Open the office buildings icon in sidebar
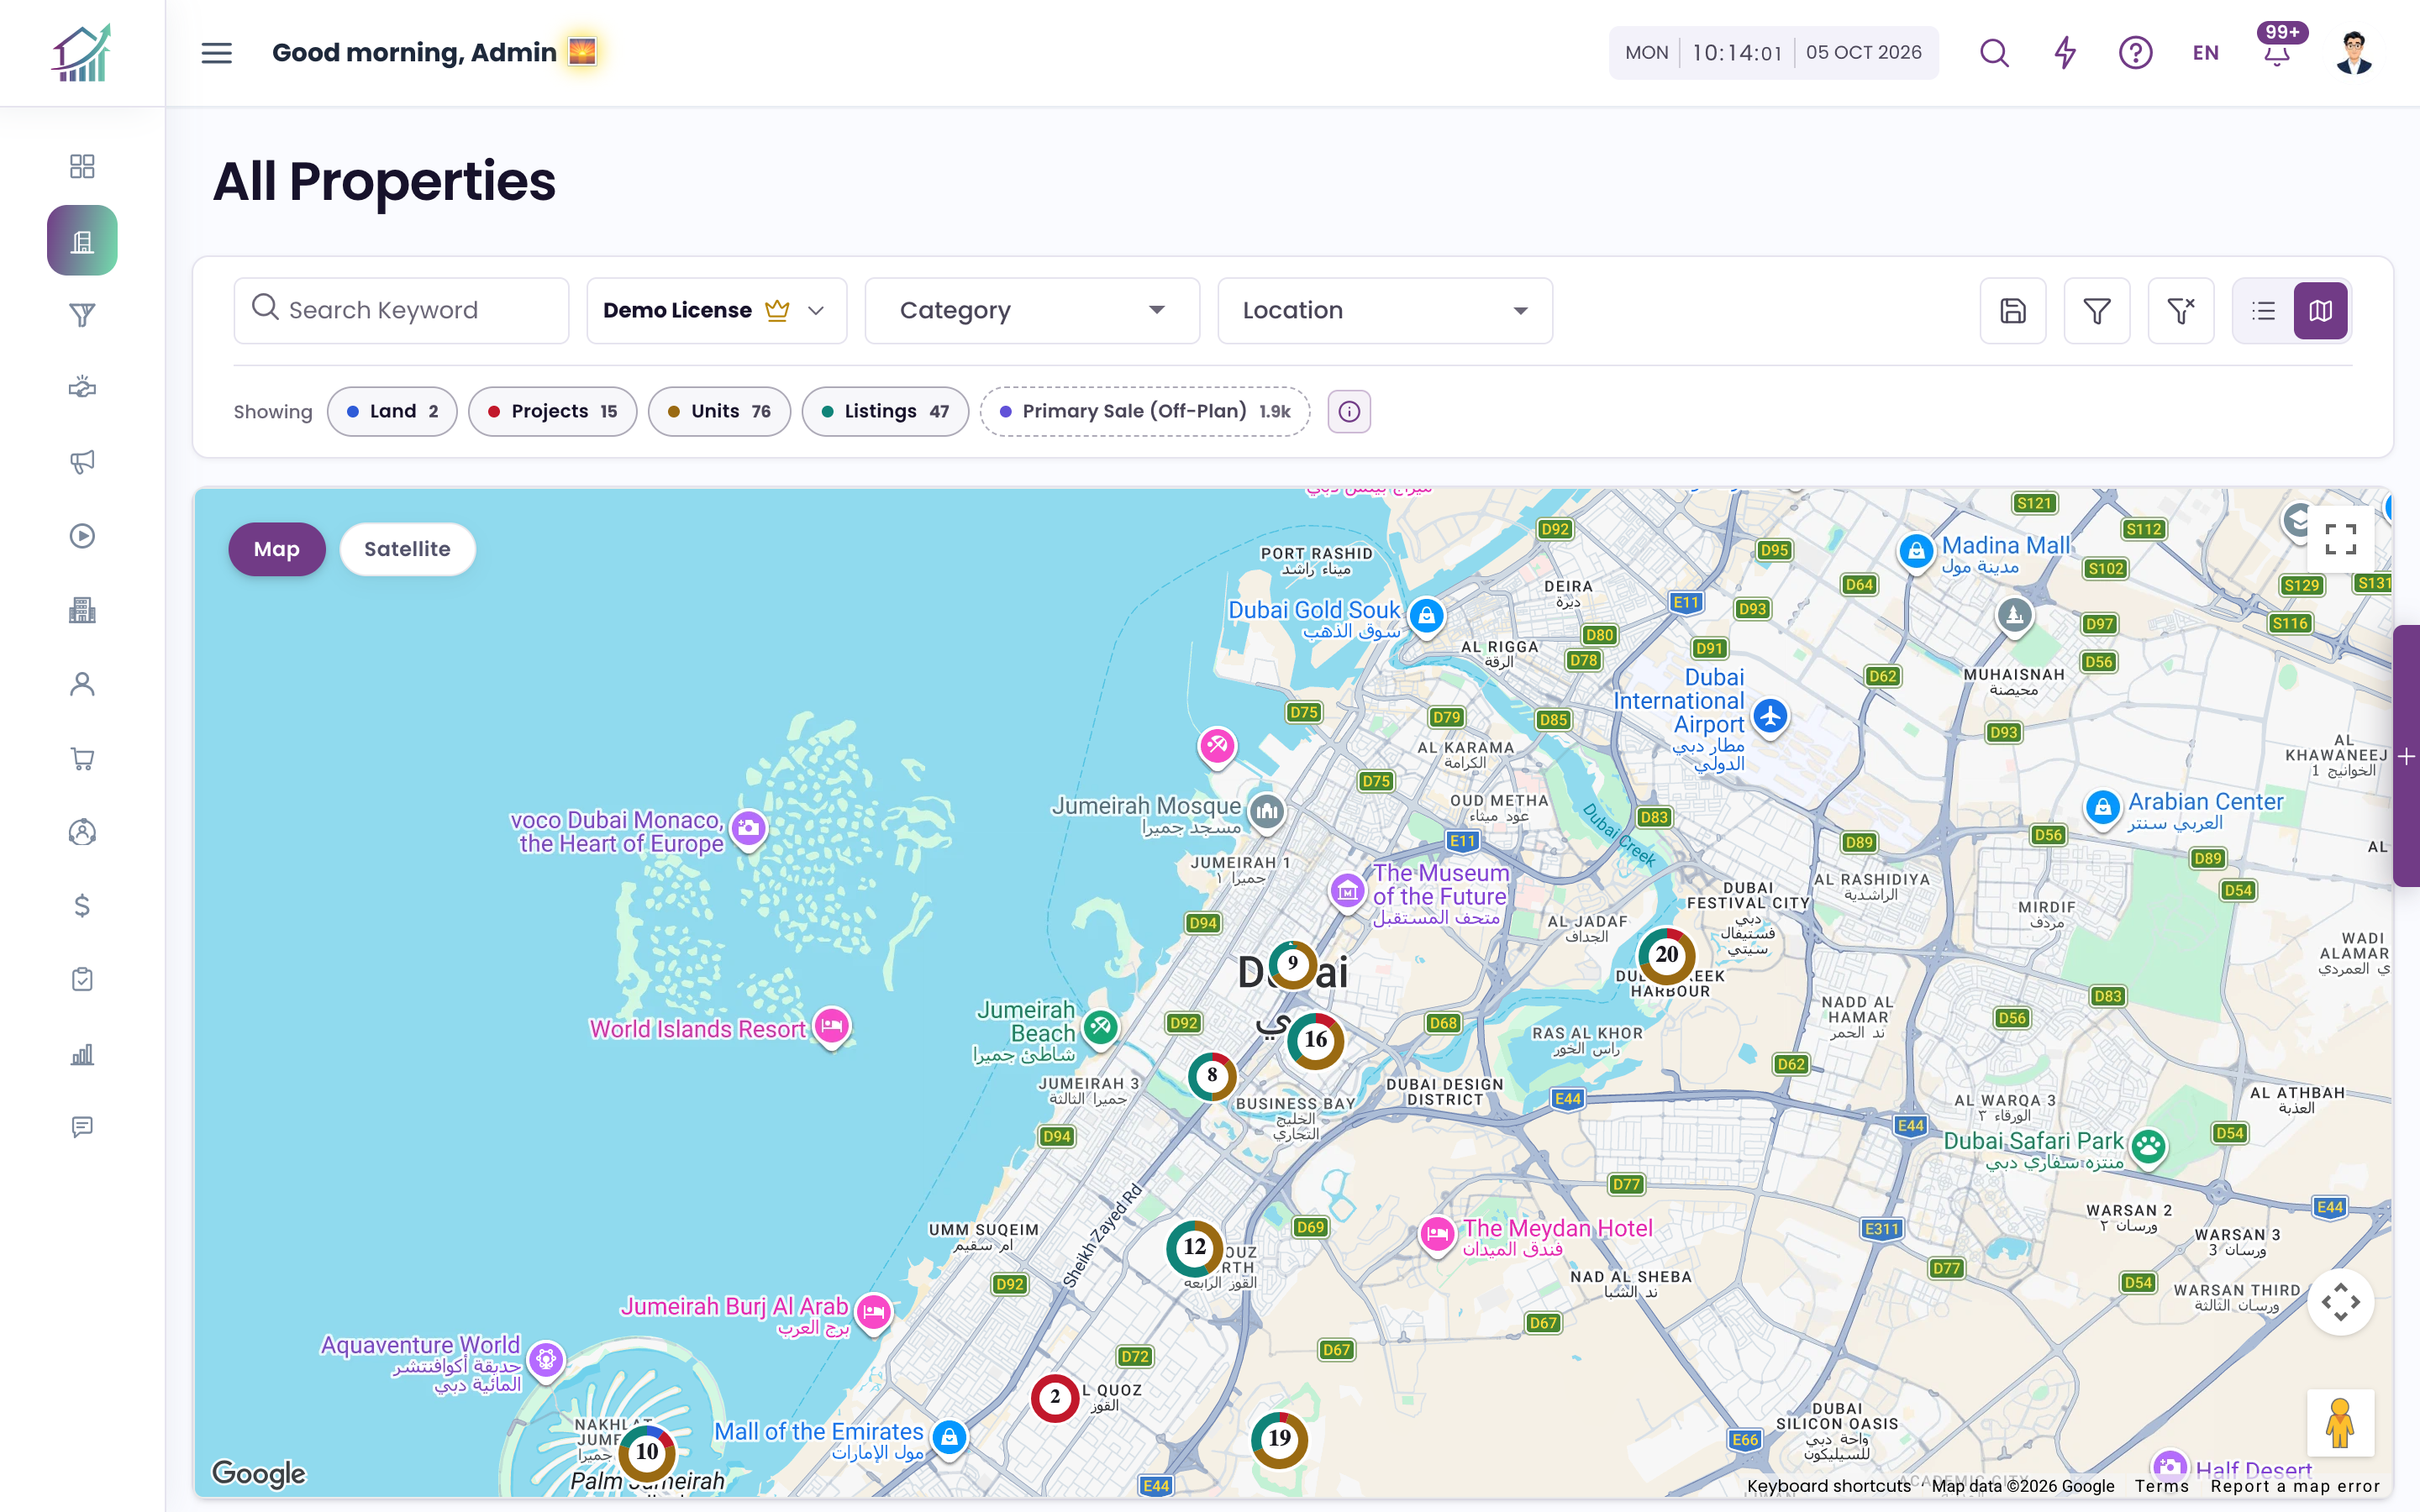This screenshot has width=2420, height=1512. 82,610
